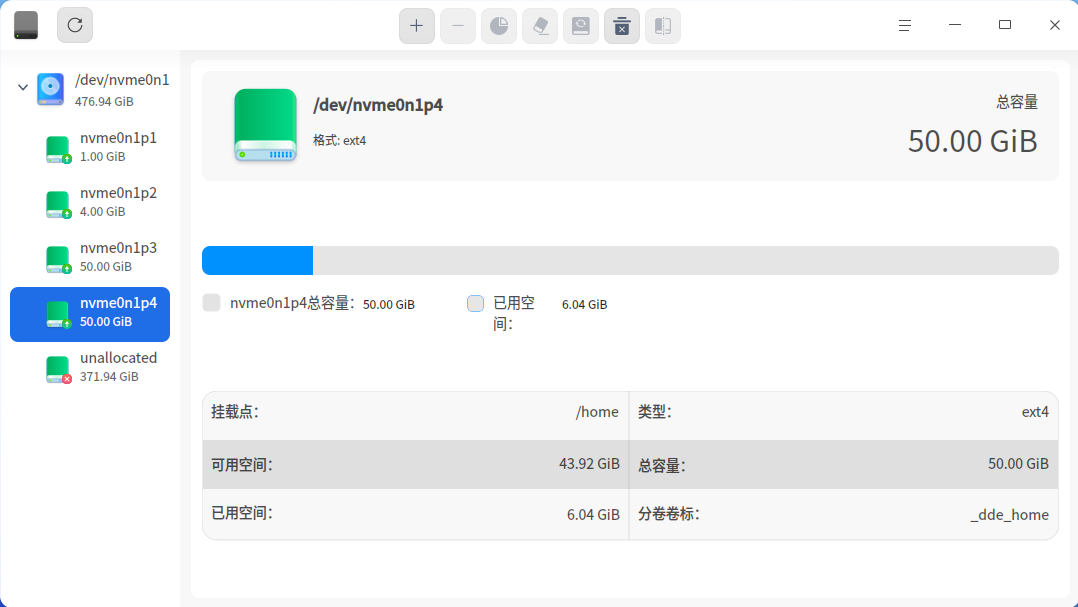Click the nvme0n1p4总容量 legend label
The height and width of the screenshot is (607, 1078).
292,303
